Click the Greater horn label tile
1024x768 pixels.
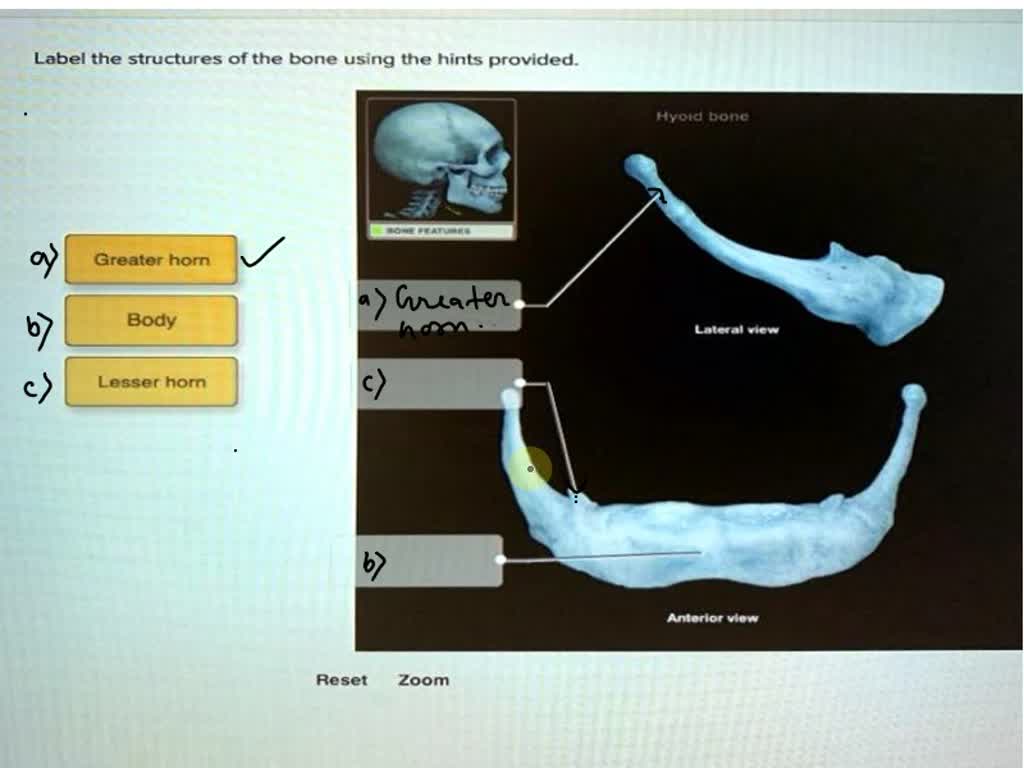(151, 259)
